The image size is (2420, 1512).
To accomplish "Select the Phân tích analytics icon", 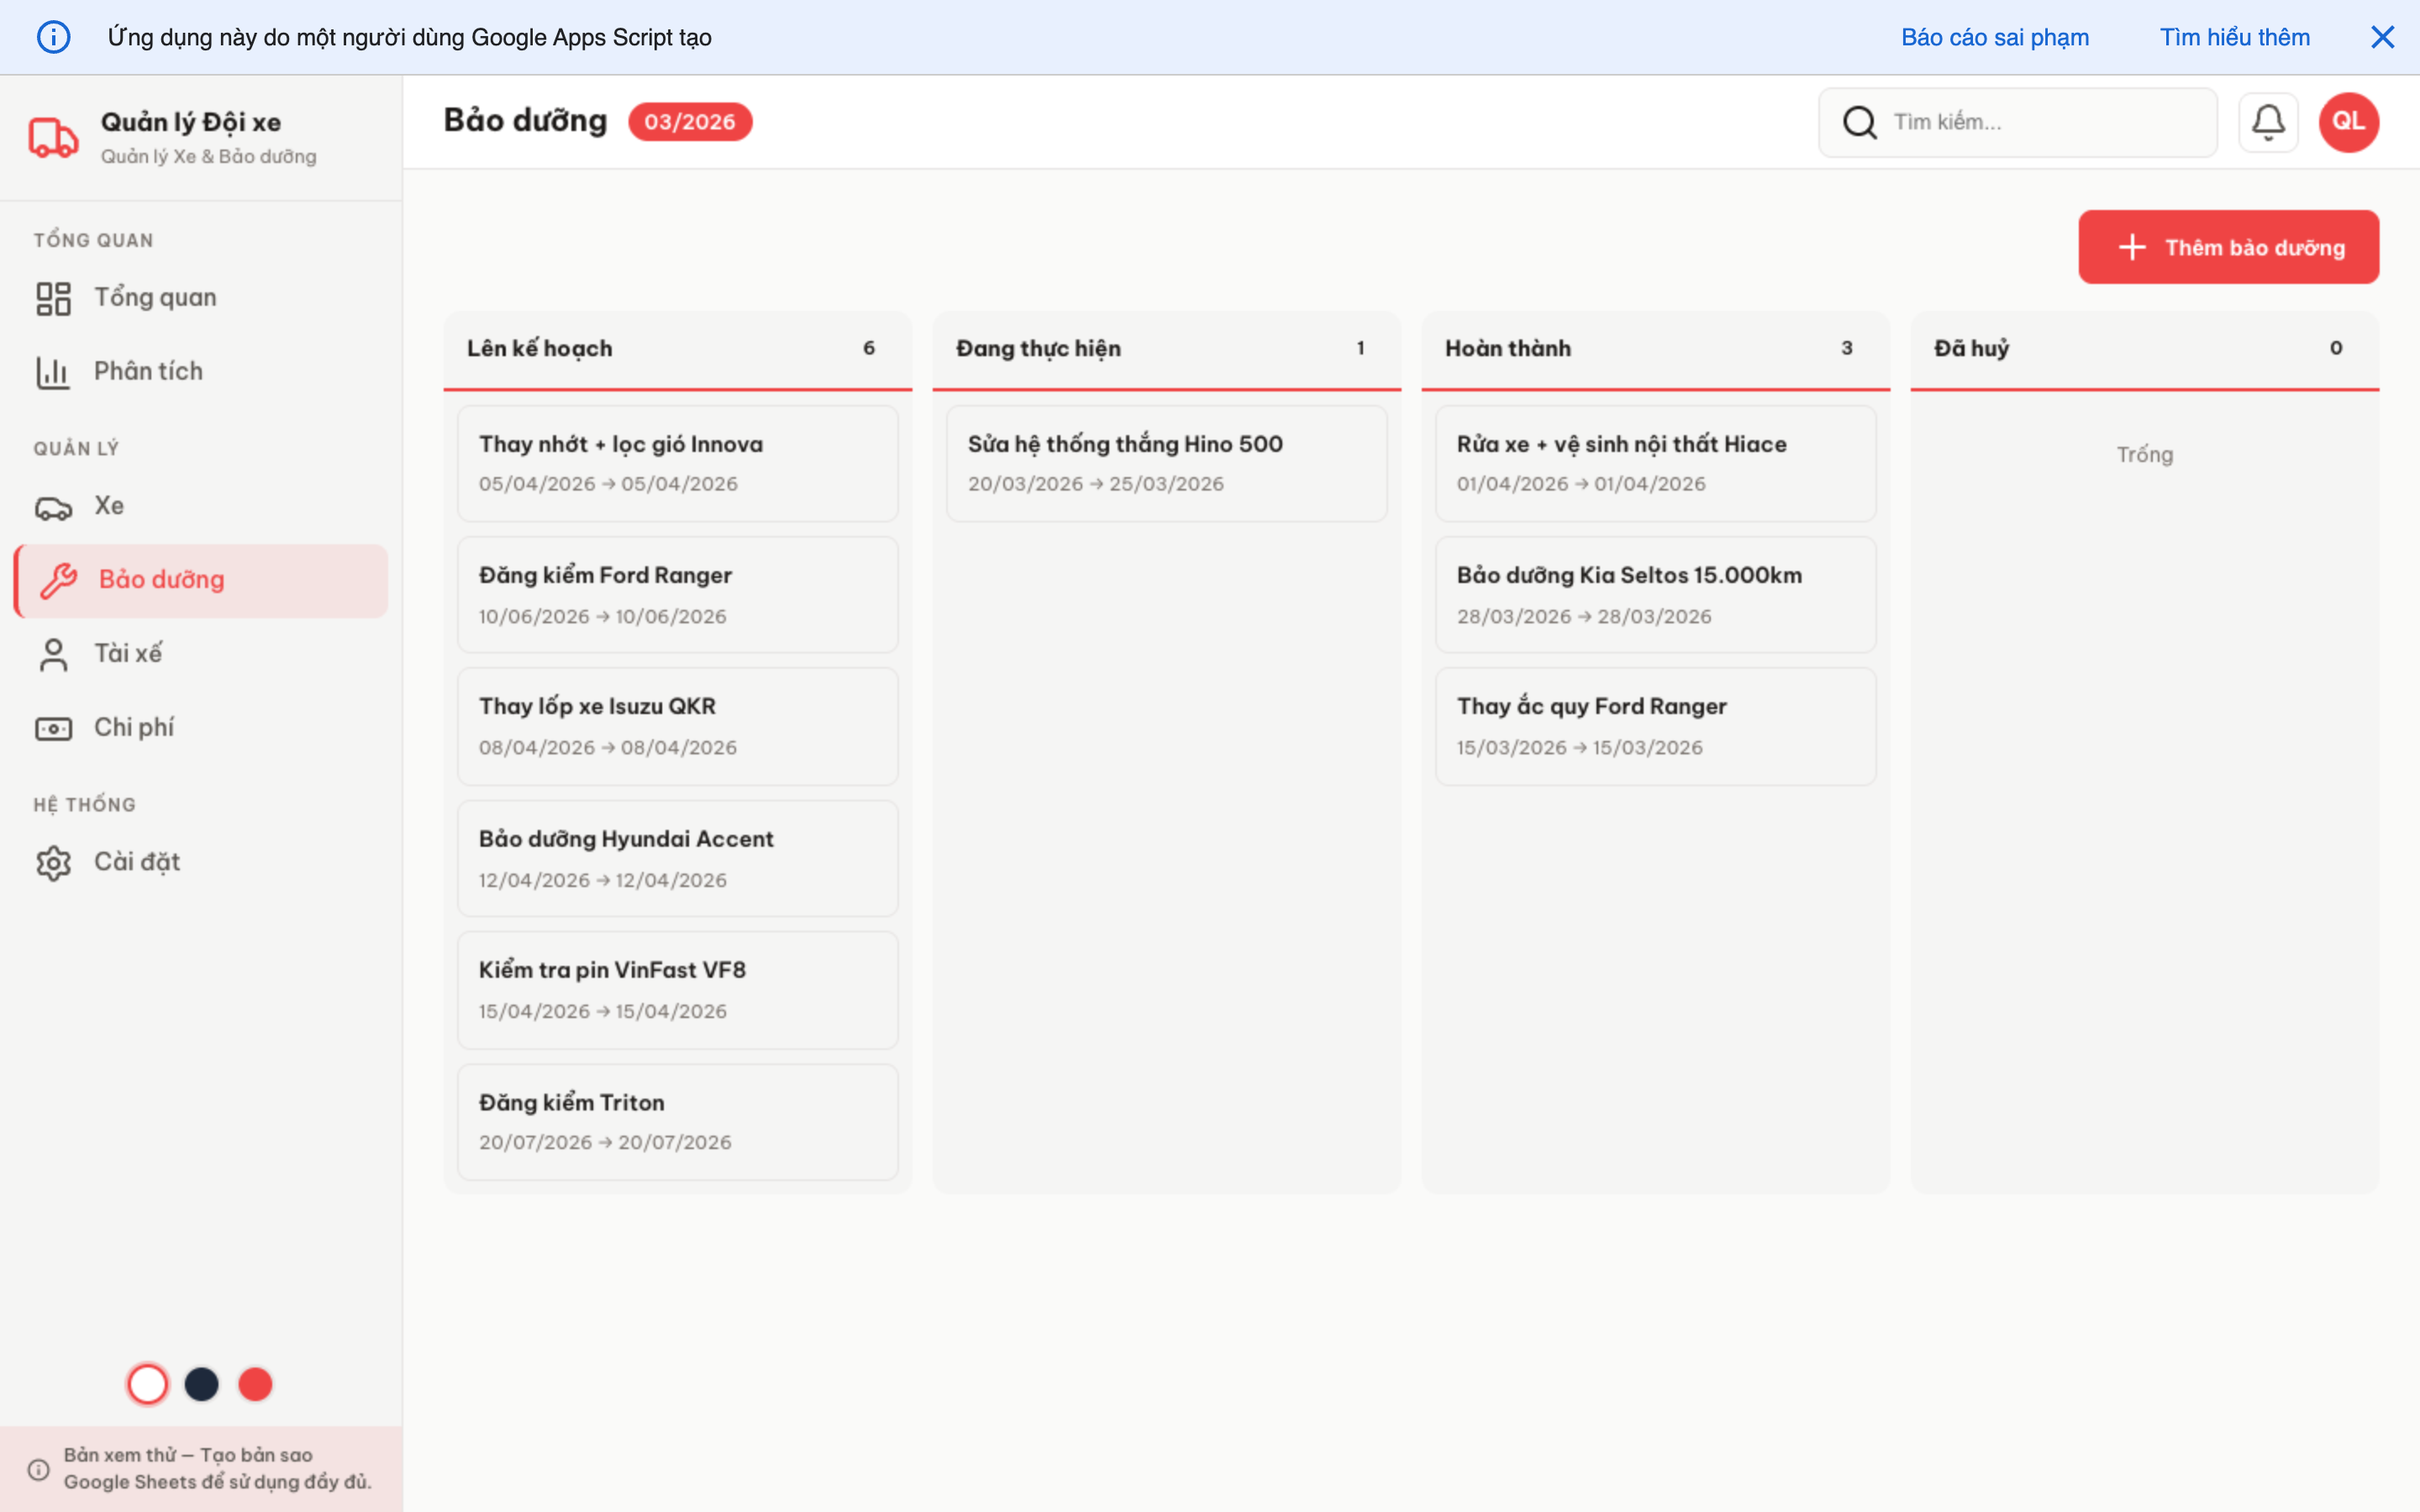I will [x=53, y=371].
